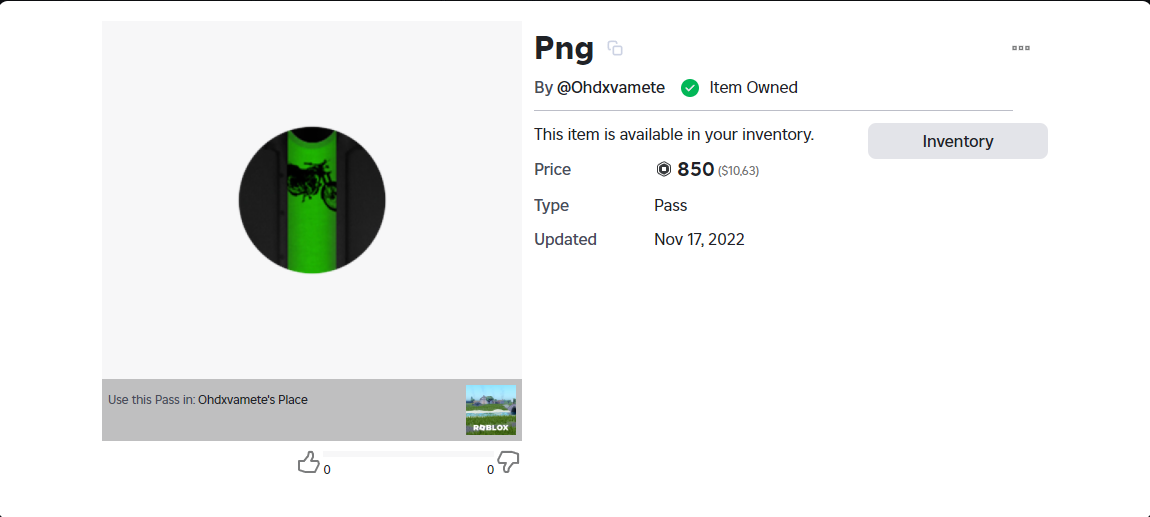Image resolution: width=1150 pixels, height=517 pixels.
Task: Click the circular green motorcycle pass image
Action: pyautogui.click(x=312, y=200)
